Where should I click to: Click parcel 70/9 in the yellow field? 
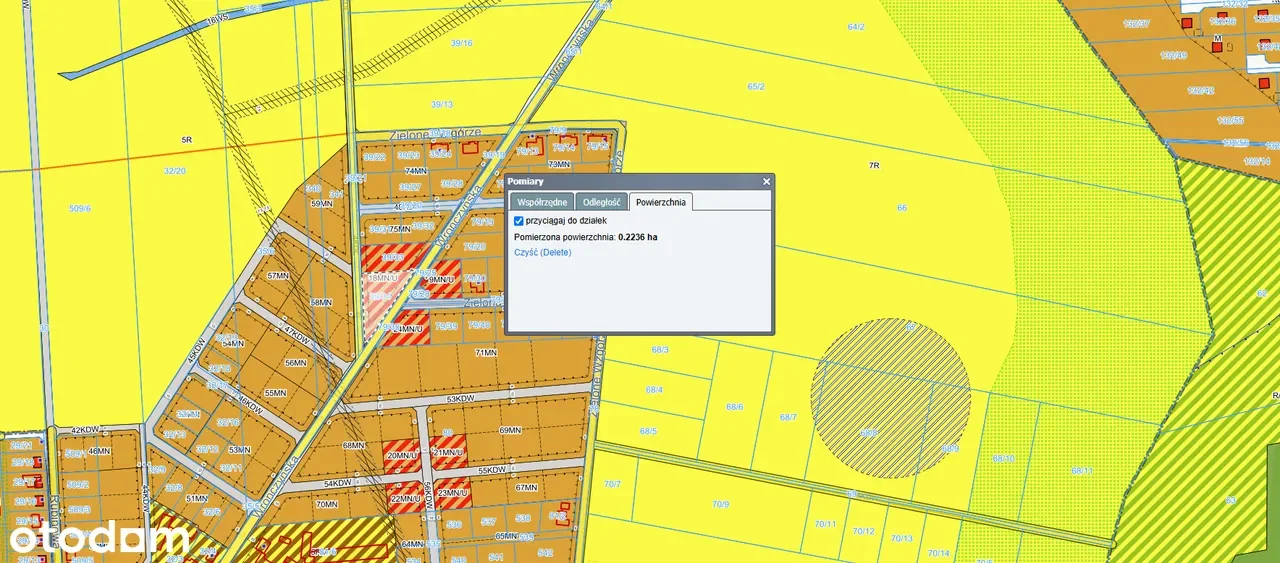pyautogui.click(x=720, y=504)
